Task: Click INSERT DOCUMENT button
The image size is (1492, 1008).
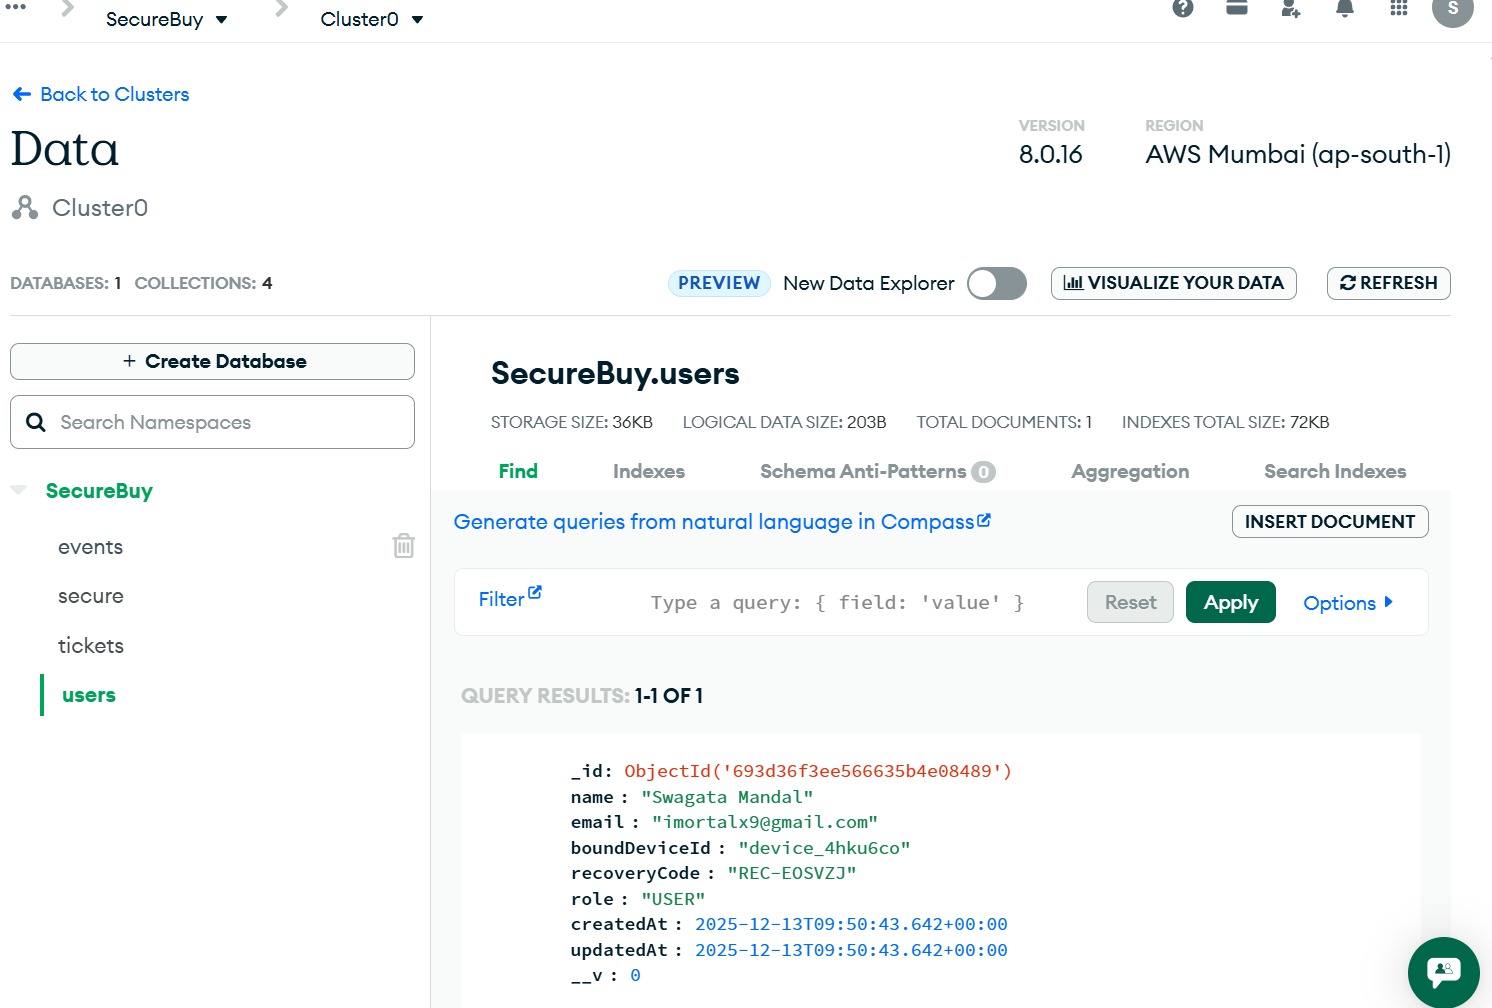Action: coord(1330,522)
